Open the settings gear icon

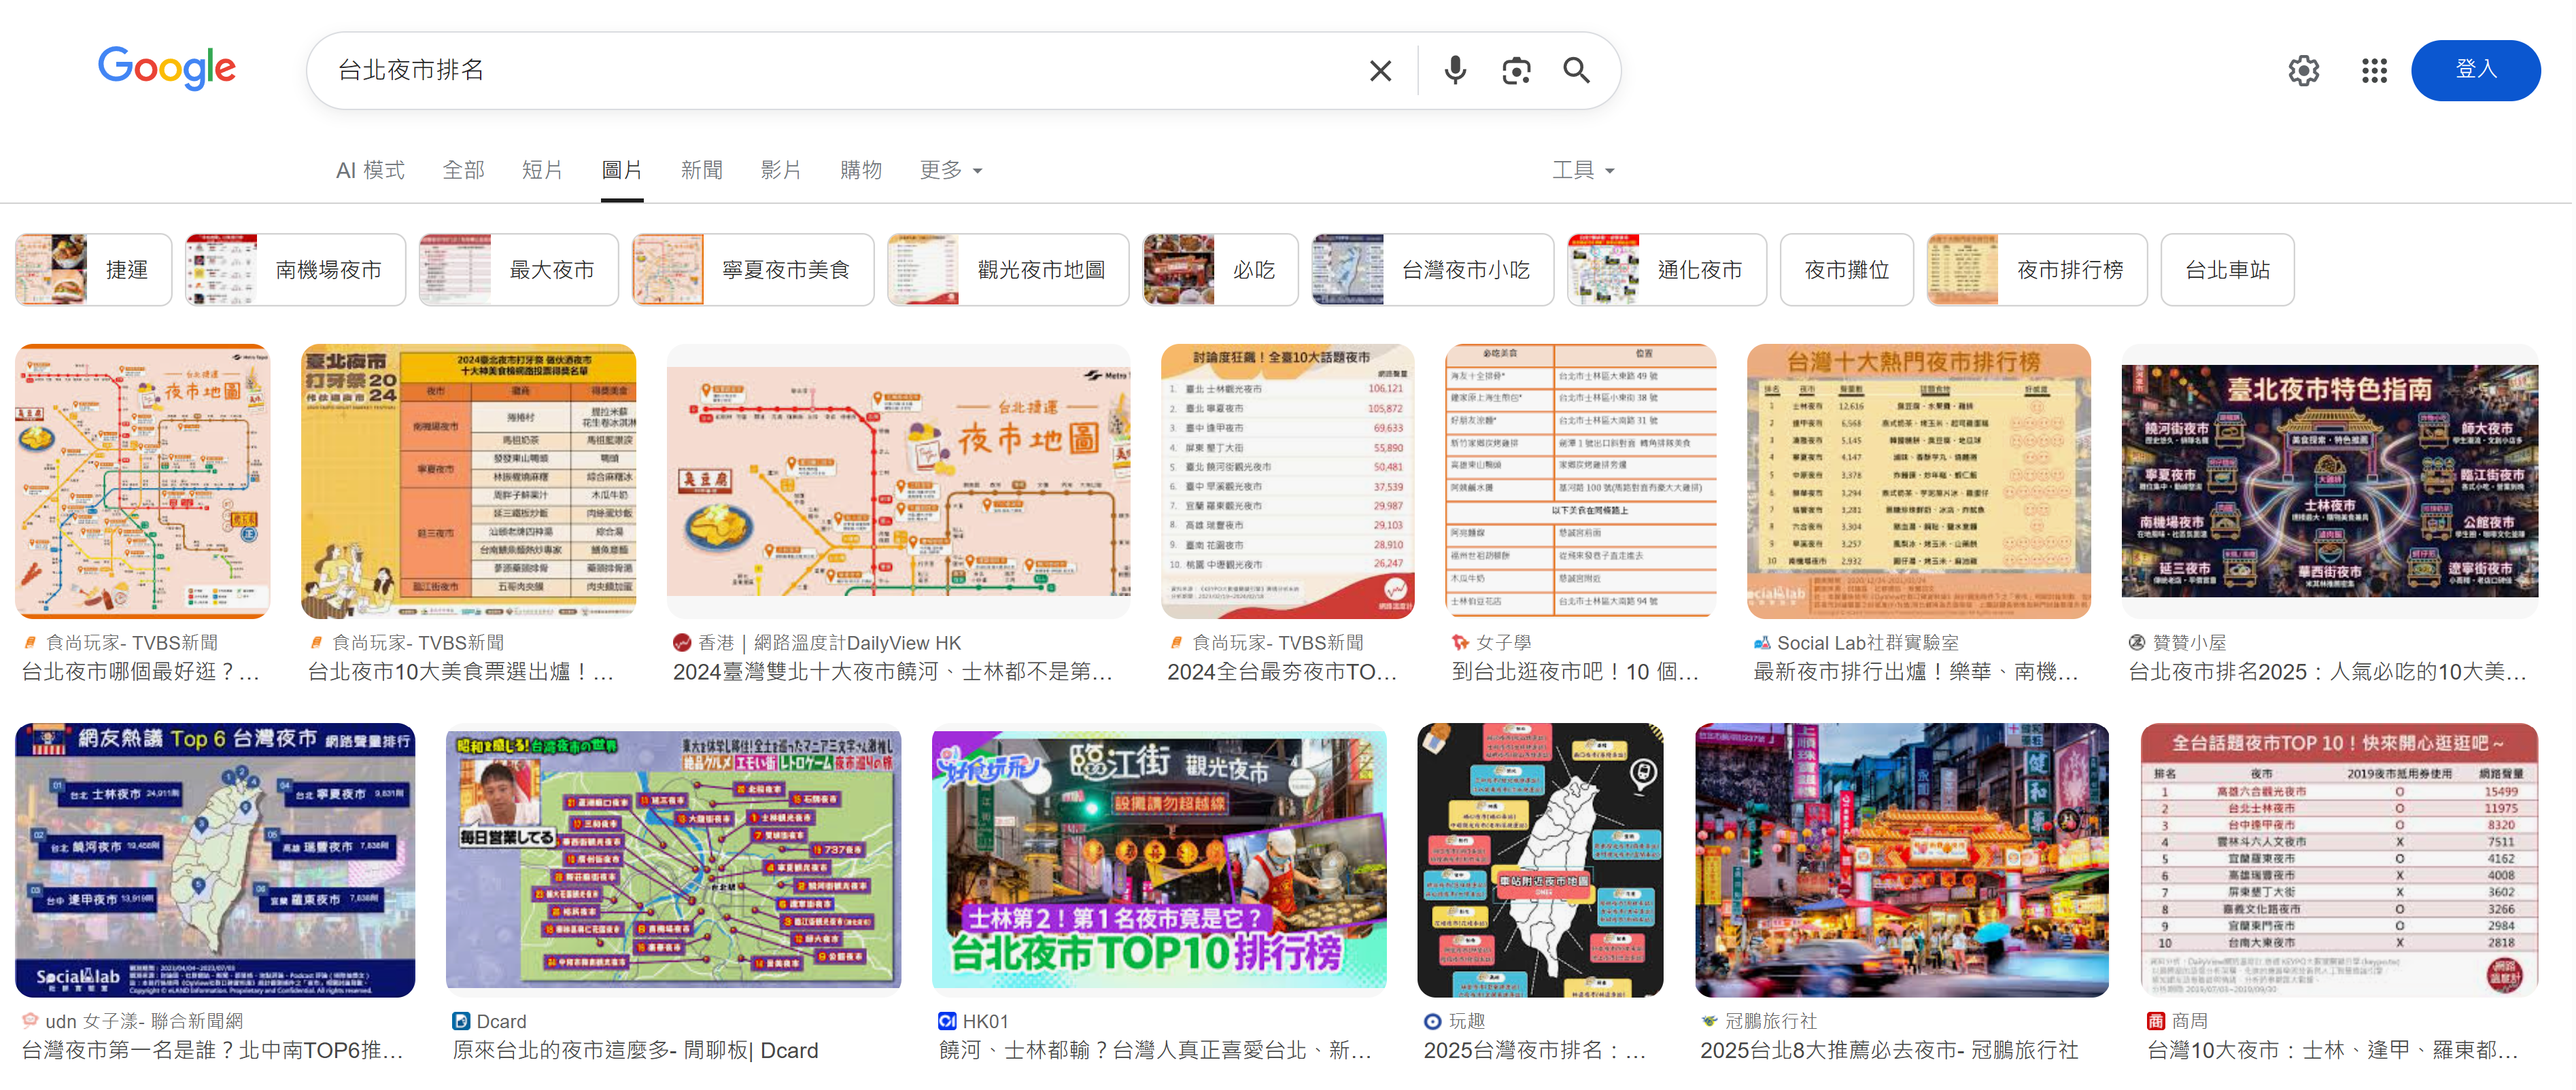2303,70
